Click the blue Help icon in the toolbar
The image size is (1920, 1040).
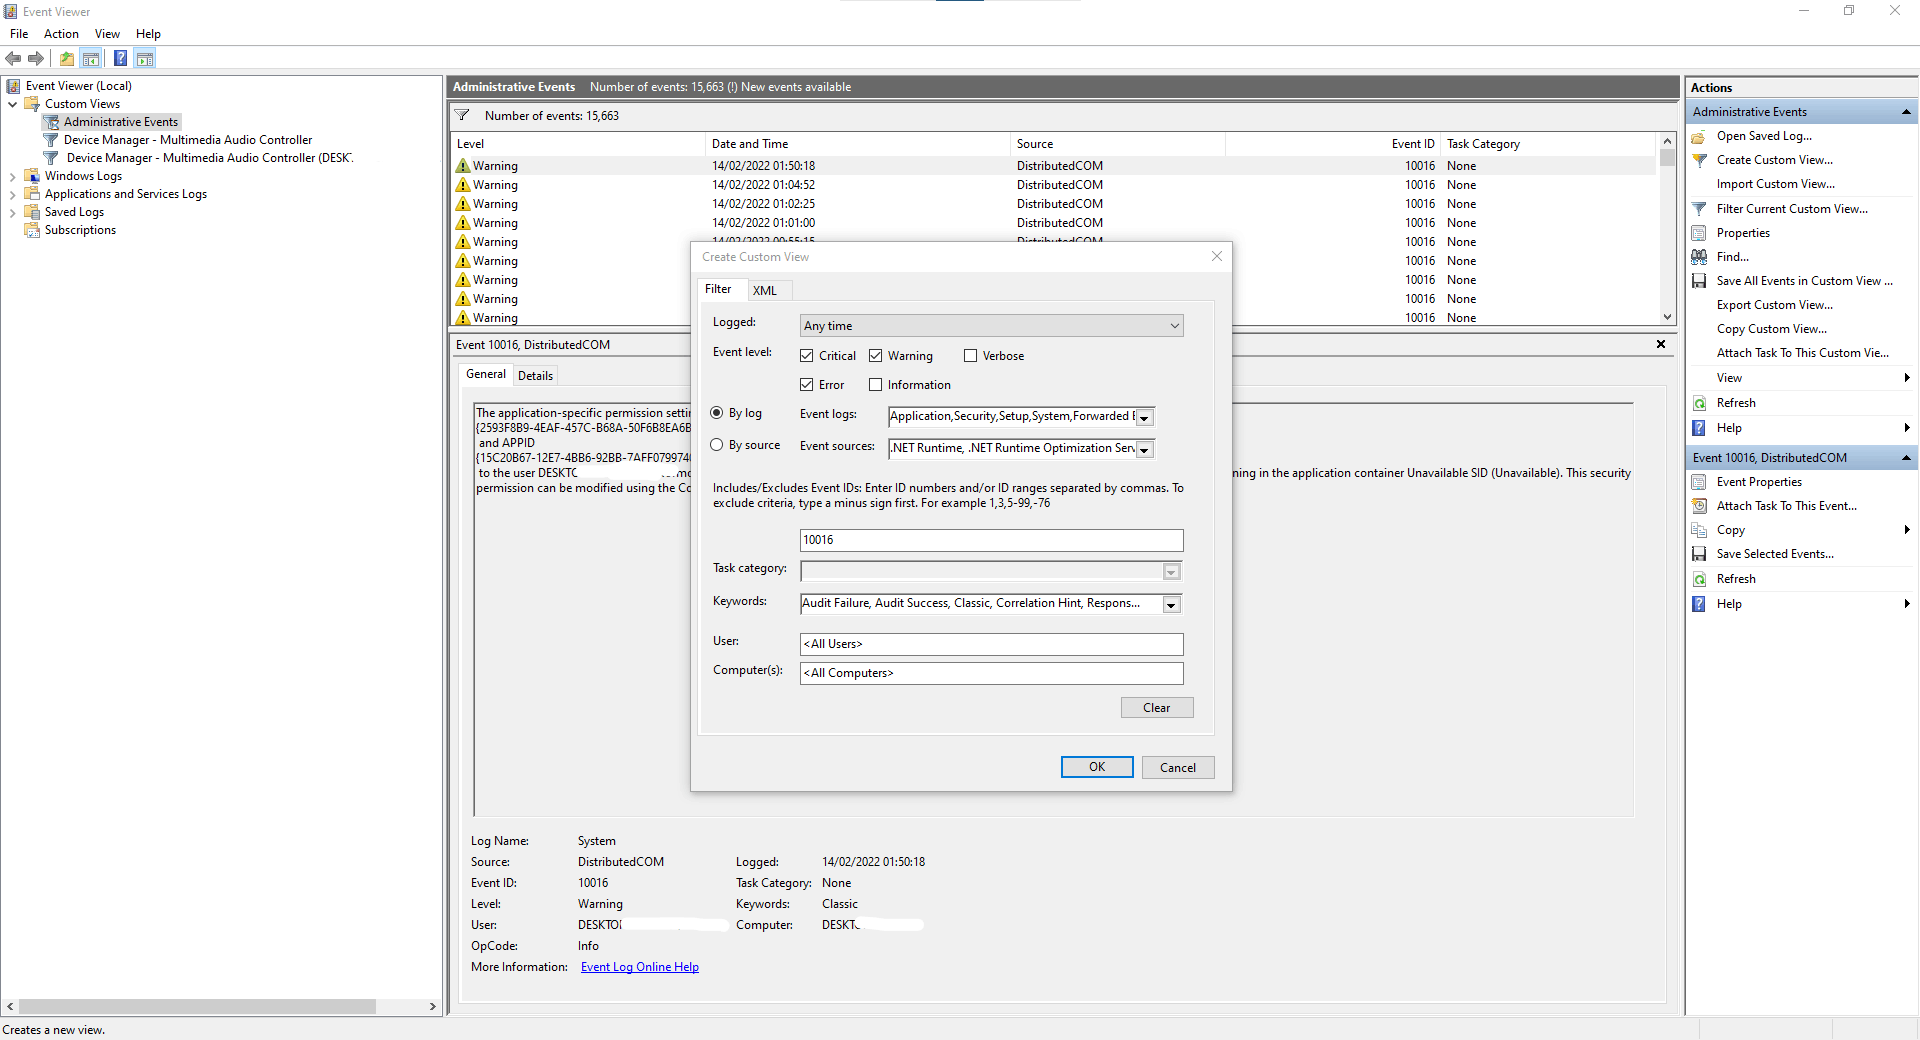(x=120, y=59)
